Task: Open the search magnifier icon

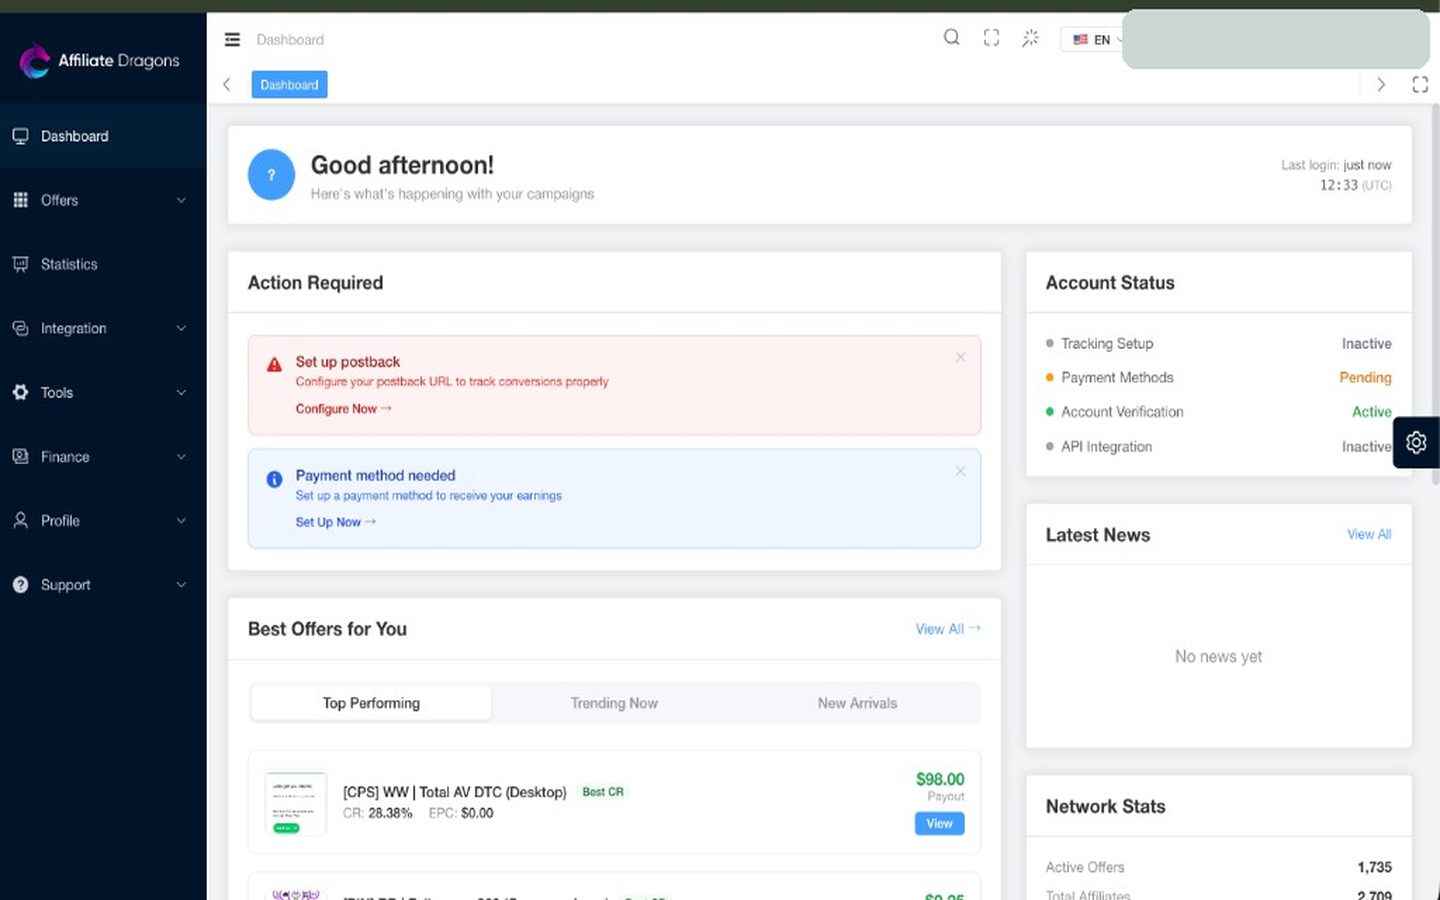Action: [951, 38]
